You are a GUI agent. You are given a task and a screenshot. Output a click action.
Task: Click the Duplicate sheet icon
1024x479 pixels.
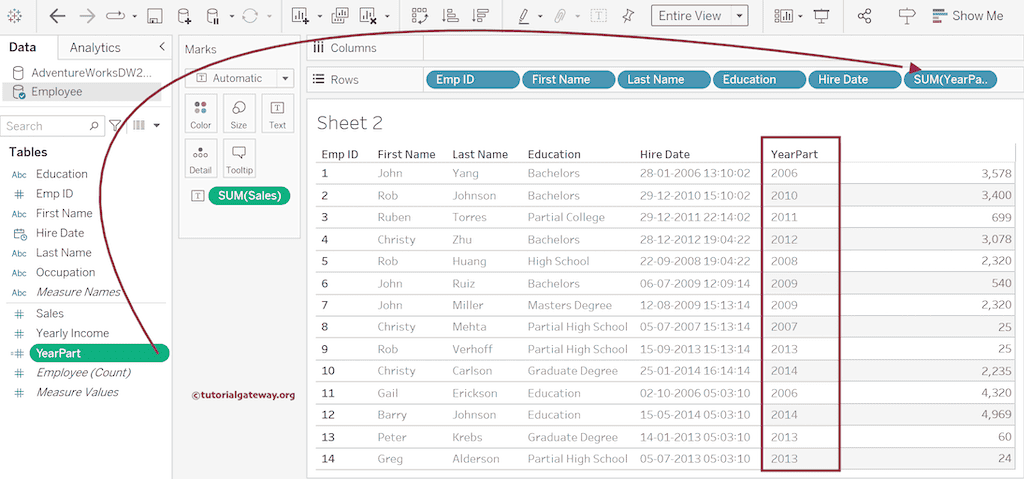point(340,16)
